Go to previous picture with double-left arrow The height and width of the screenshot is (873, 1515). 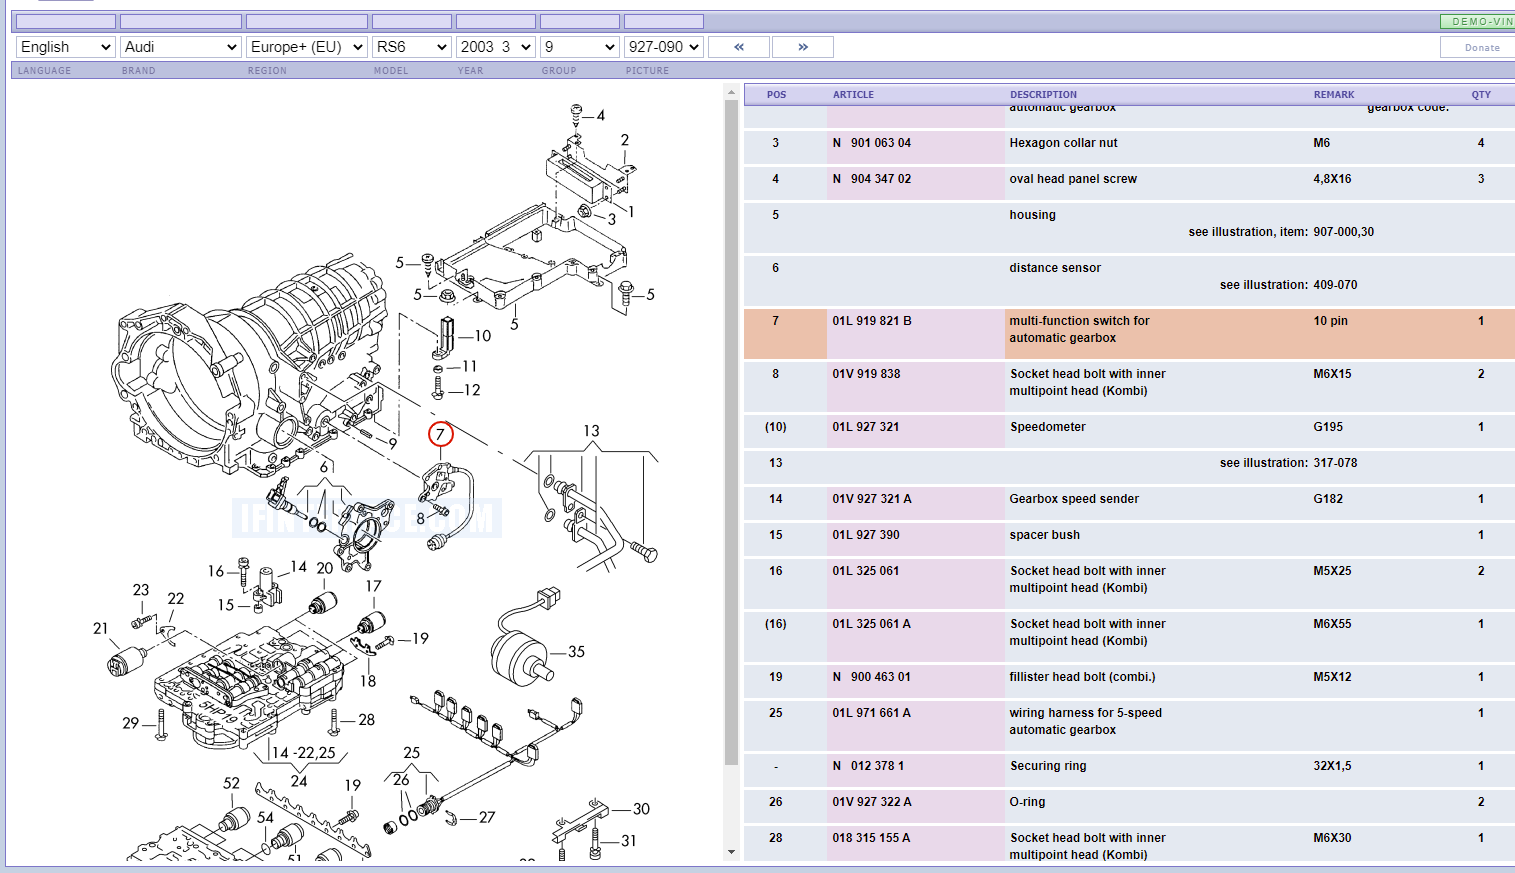point(739,47)
